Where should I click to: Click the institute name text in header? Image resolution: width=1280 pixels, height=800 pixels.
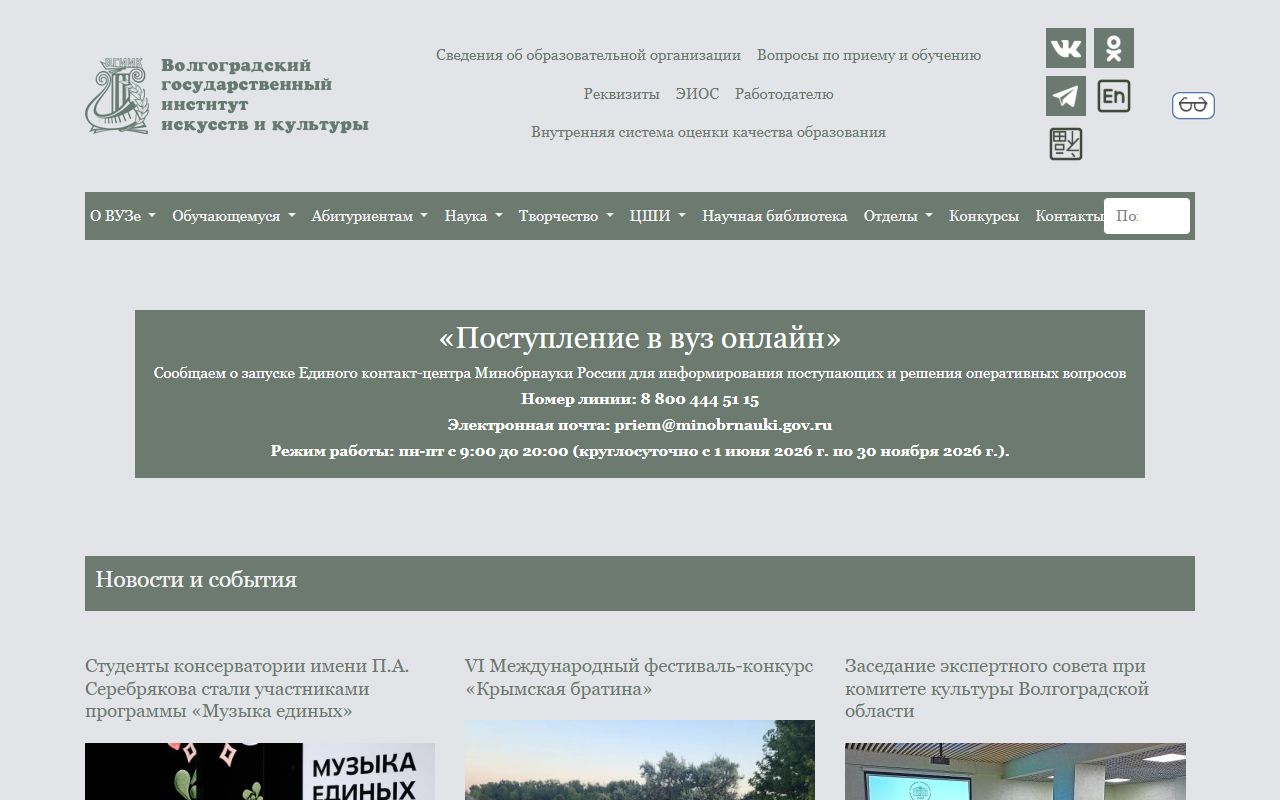(x=265, y=95)
